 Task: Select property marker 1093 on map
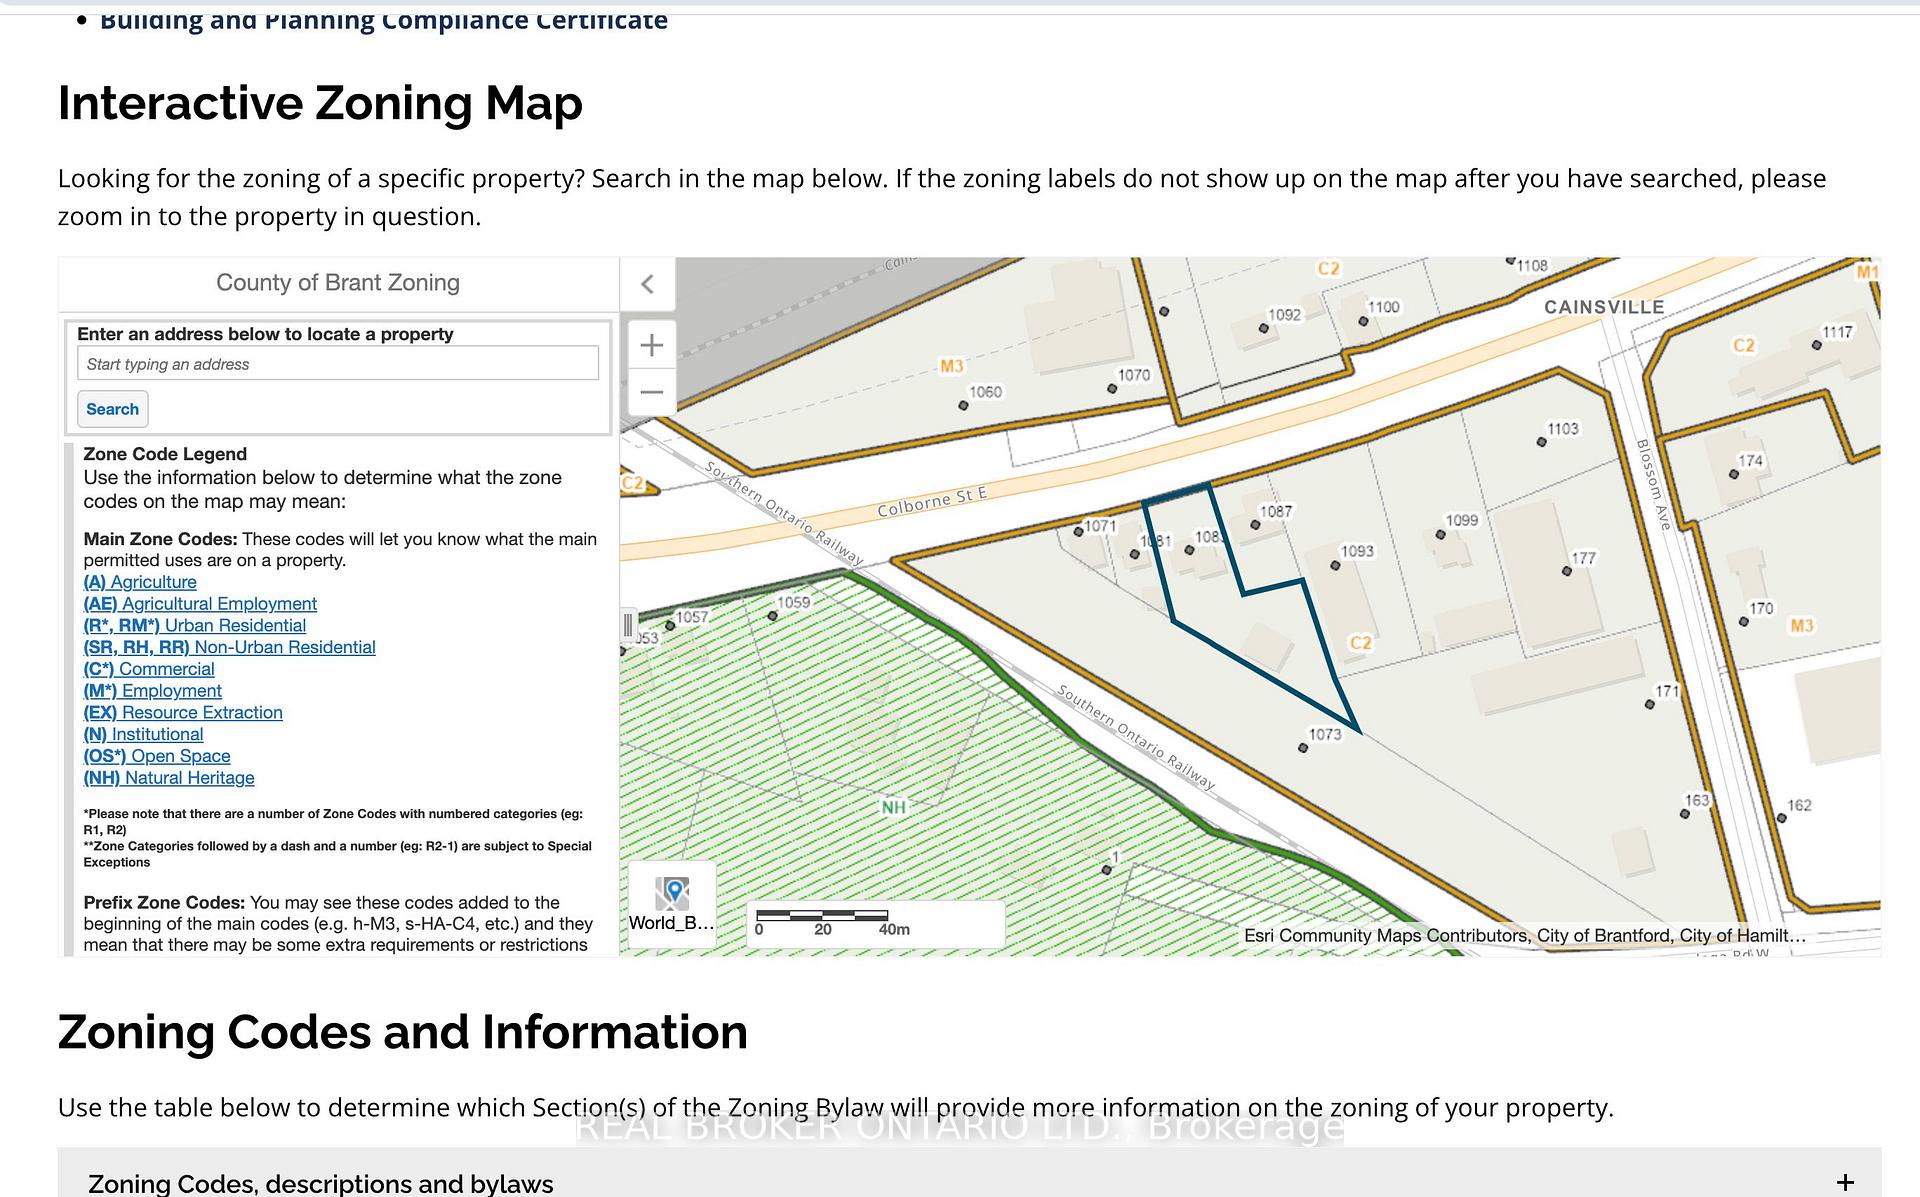point(1335,566)
